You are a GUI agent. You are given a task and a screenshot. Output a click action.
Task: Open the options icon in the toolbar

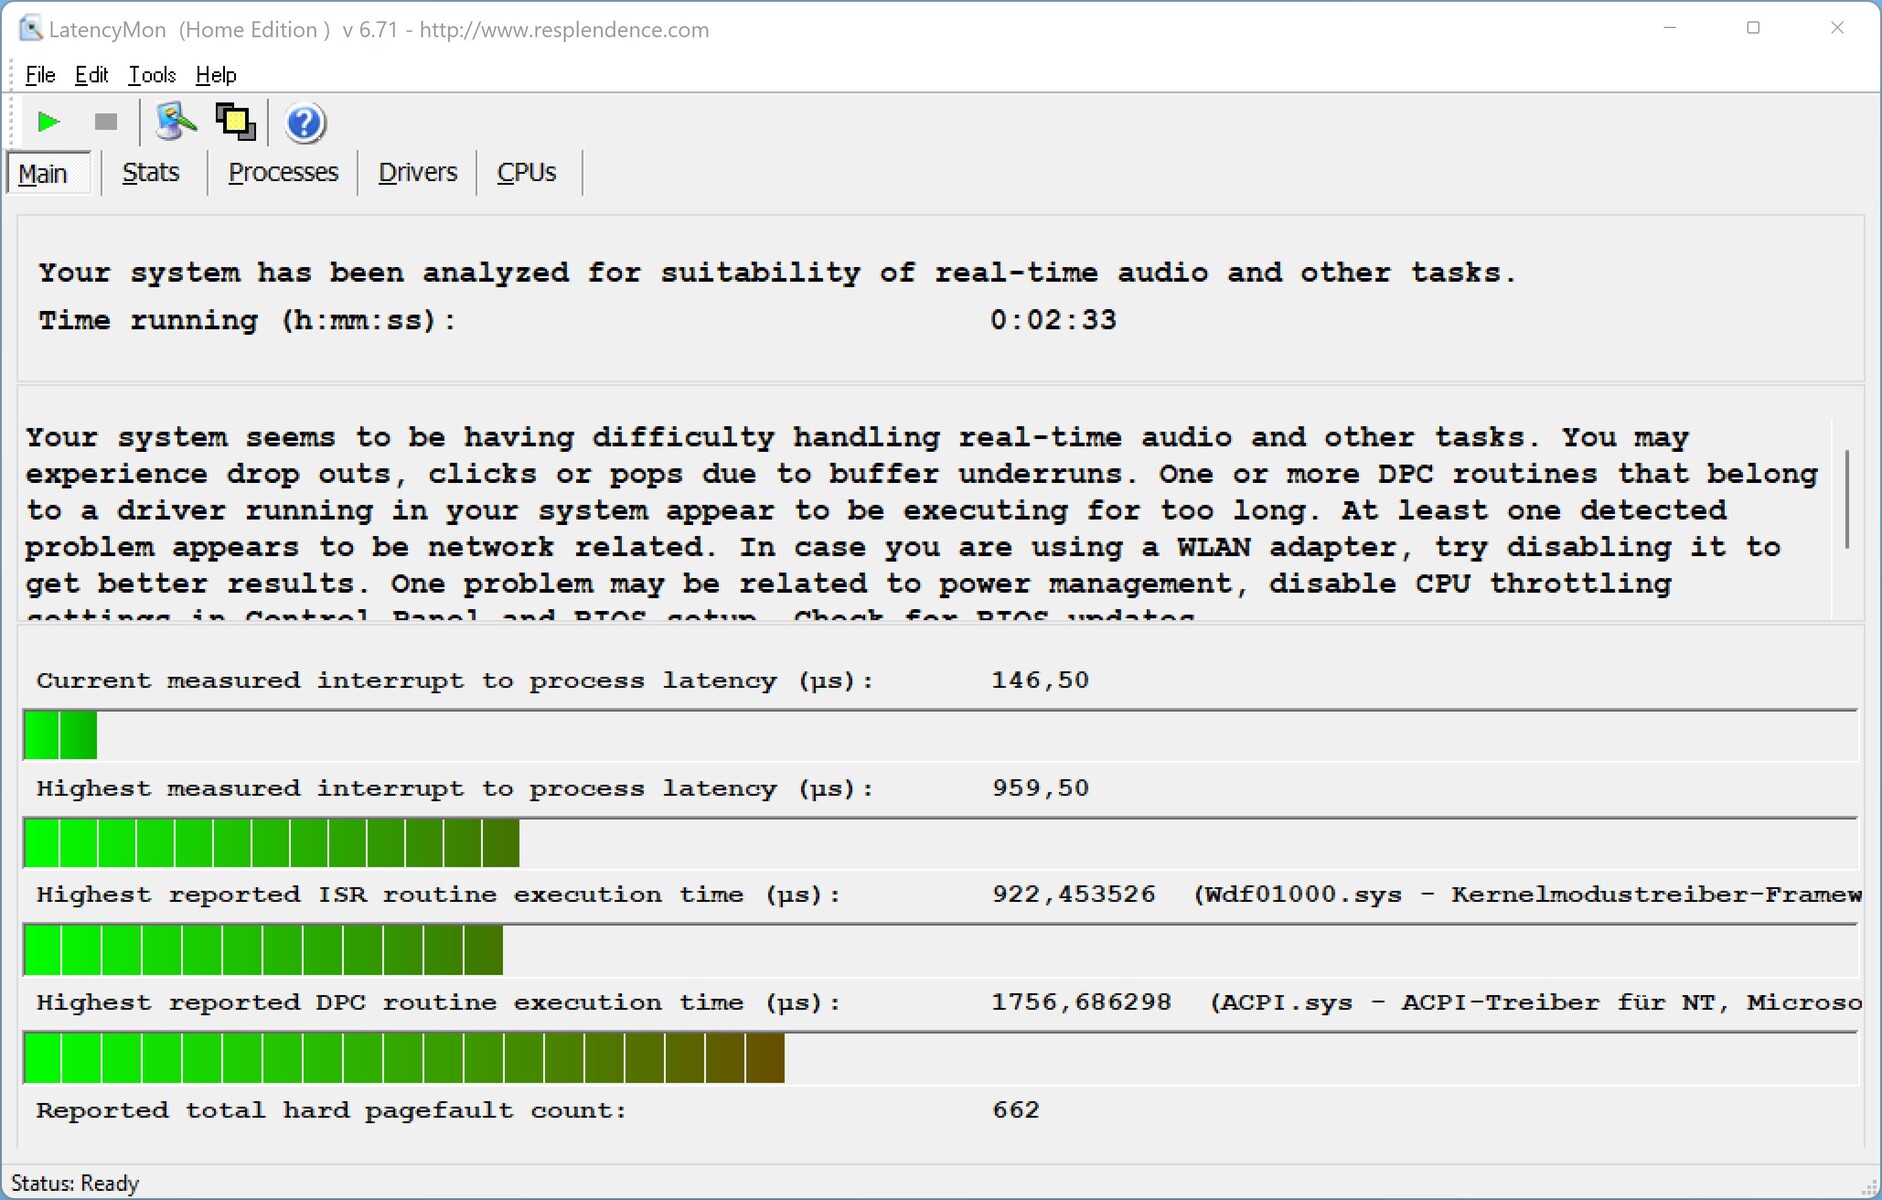176,122
